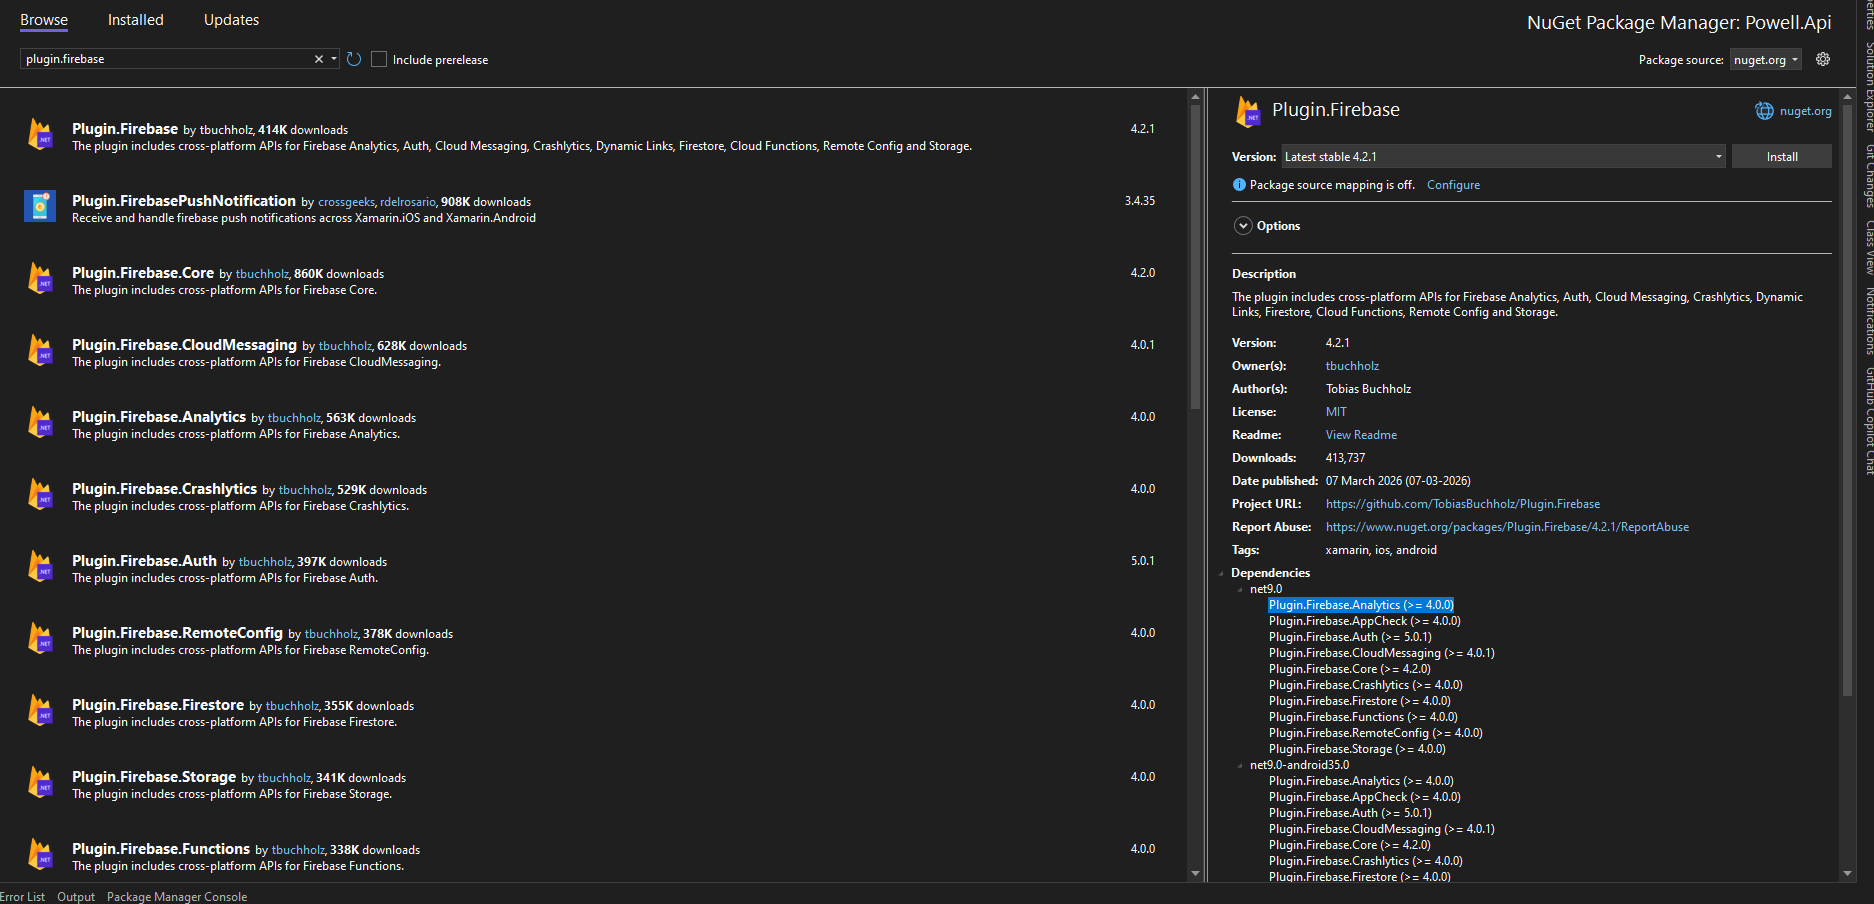Click the refresh icon beside the search box

tap(354, 59)
